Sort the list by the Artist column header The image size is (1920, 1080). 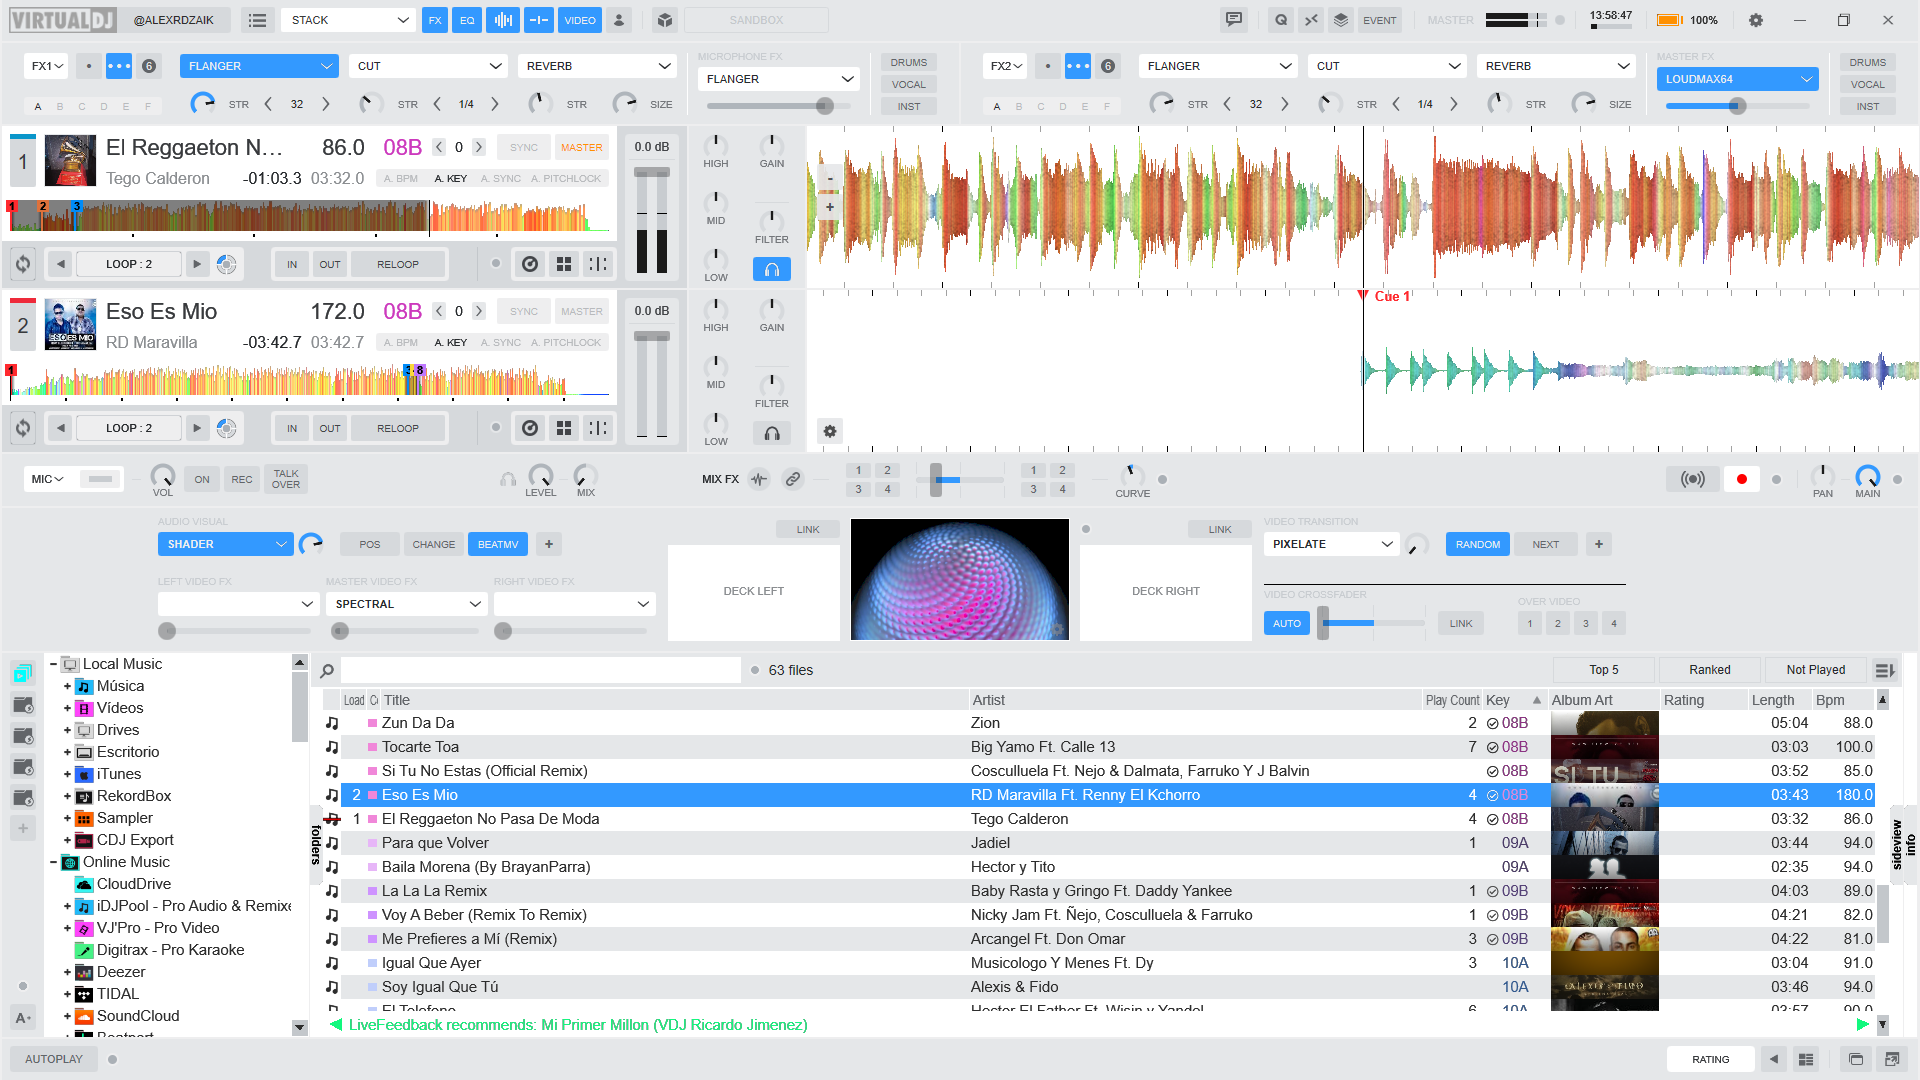tap(1195, 700)
